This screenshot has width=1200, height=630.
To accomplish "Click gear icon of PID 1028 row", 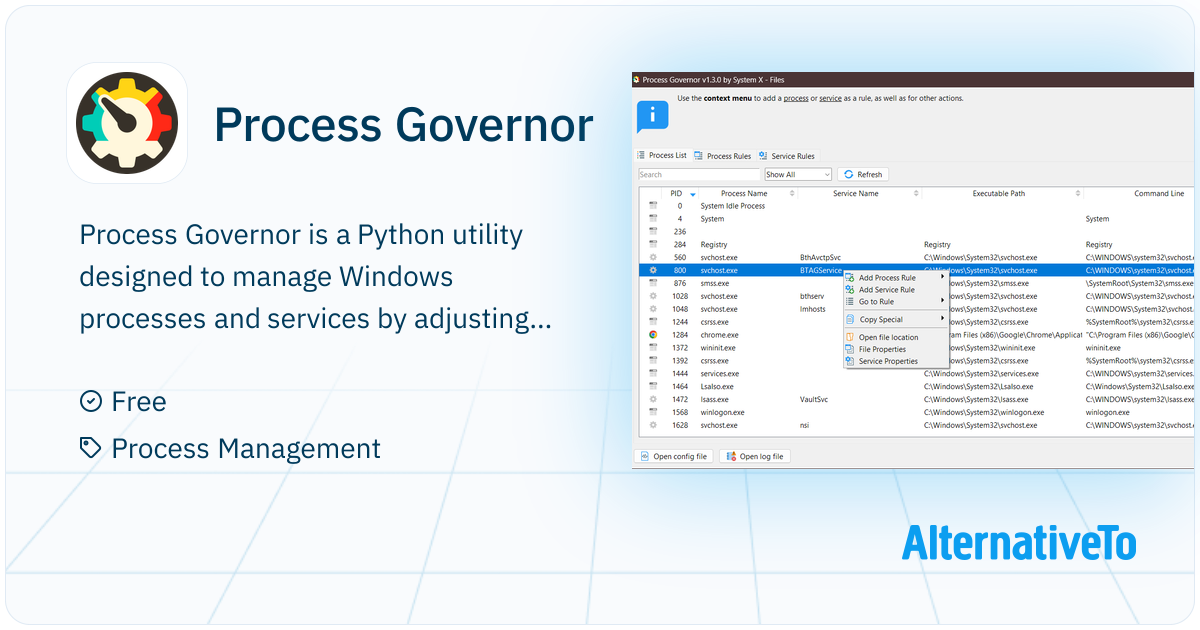I will (652, 296).
